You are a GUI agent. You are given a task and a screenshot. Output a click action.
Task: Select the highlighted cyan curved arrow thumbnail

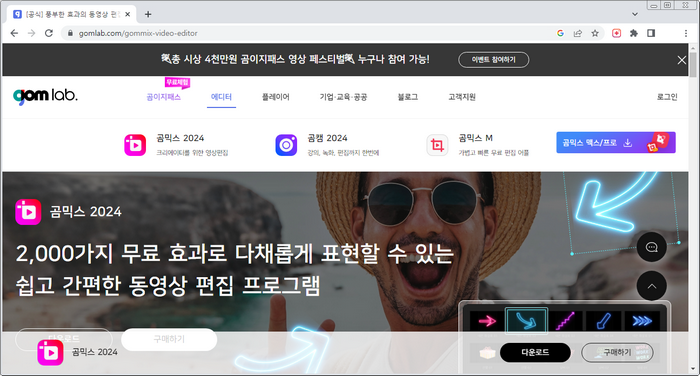pyautogui.click(x=526, y=321)
